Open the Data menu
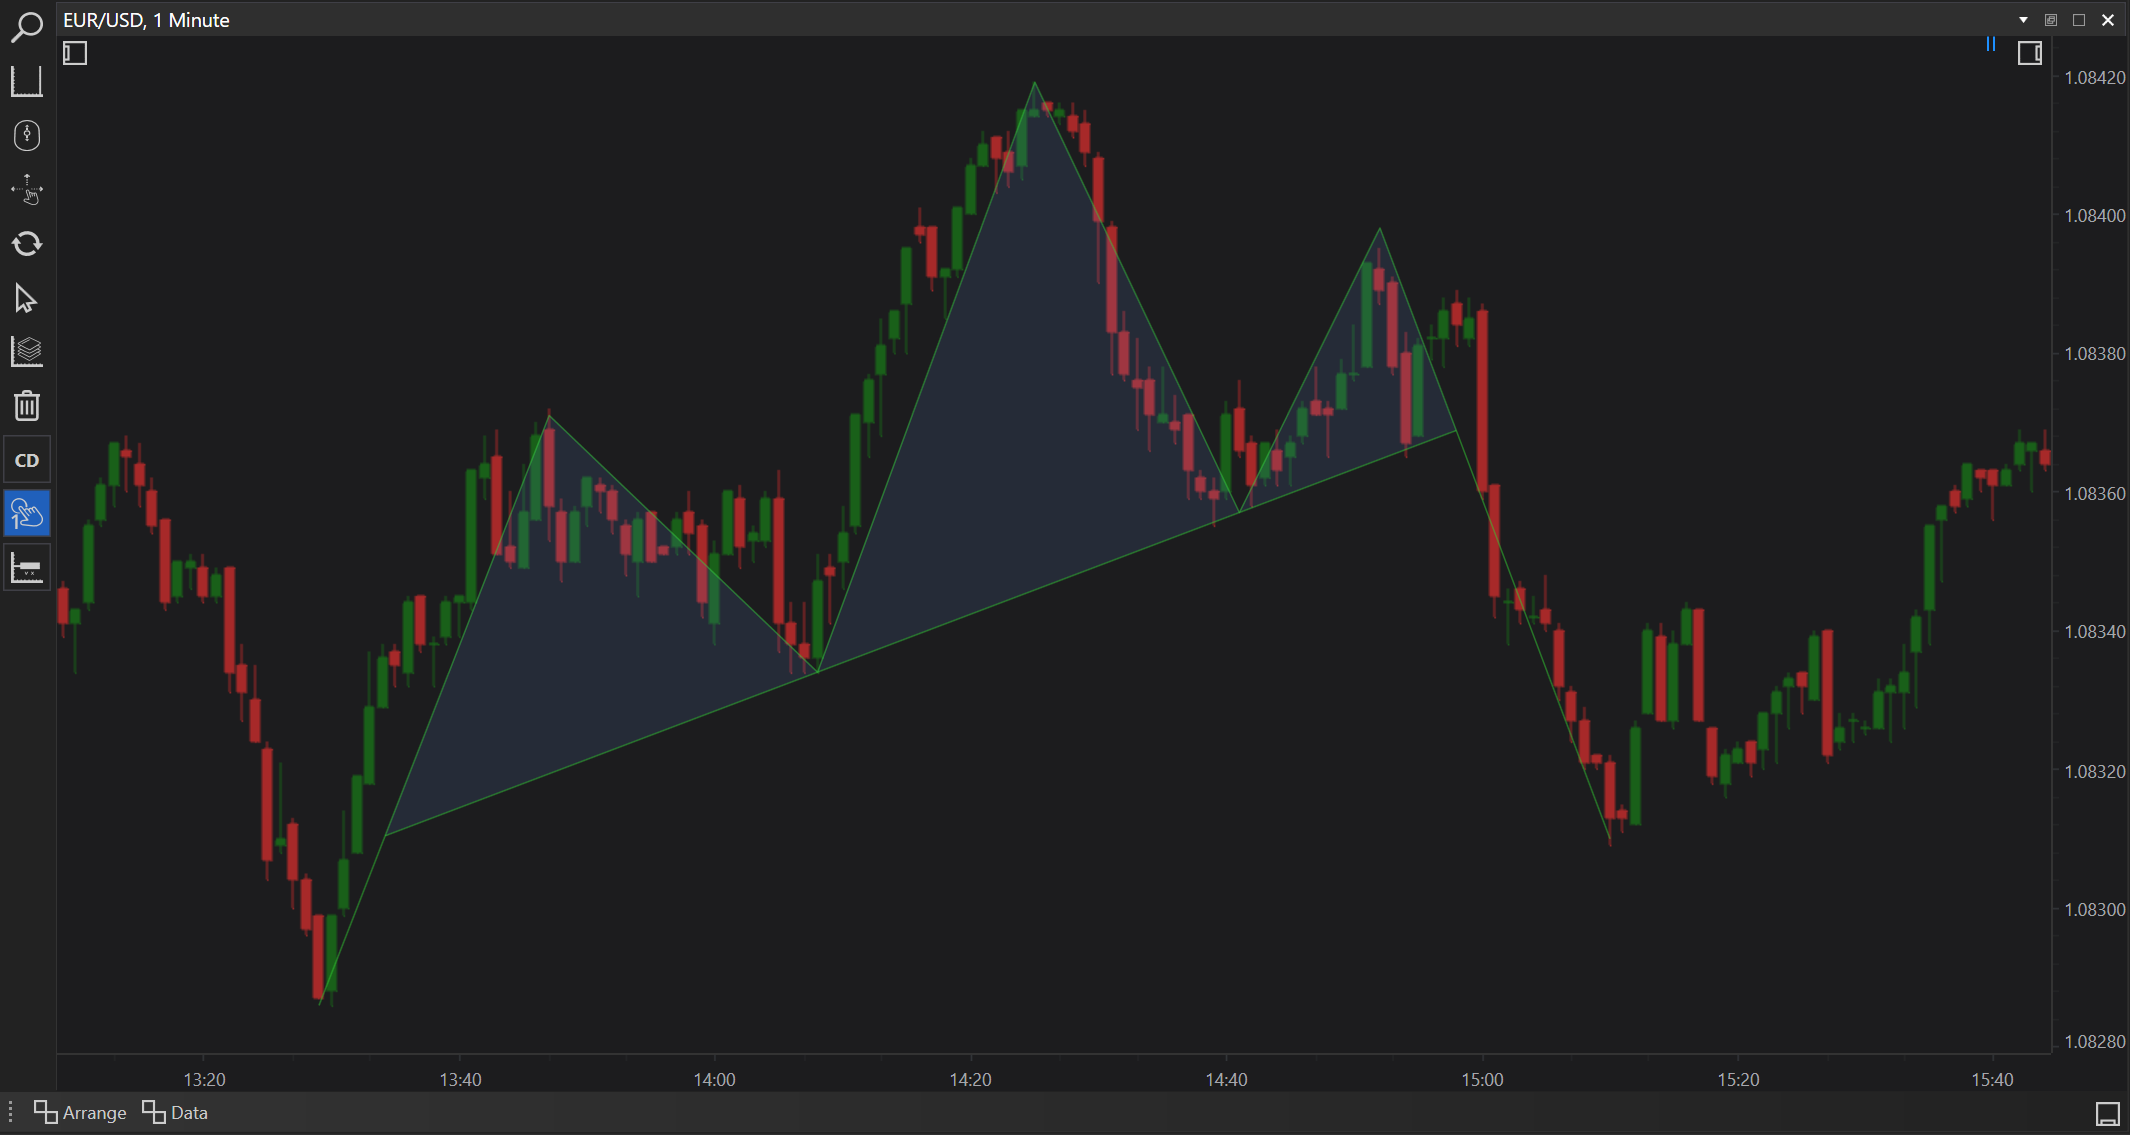 [175, 1112]
